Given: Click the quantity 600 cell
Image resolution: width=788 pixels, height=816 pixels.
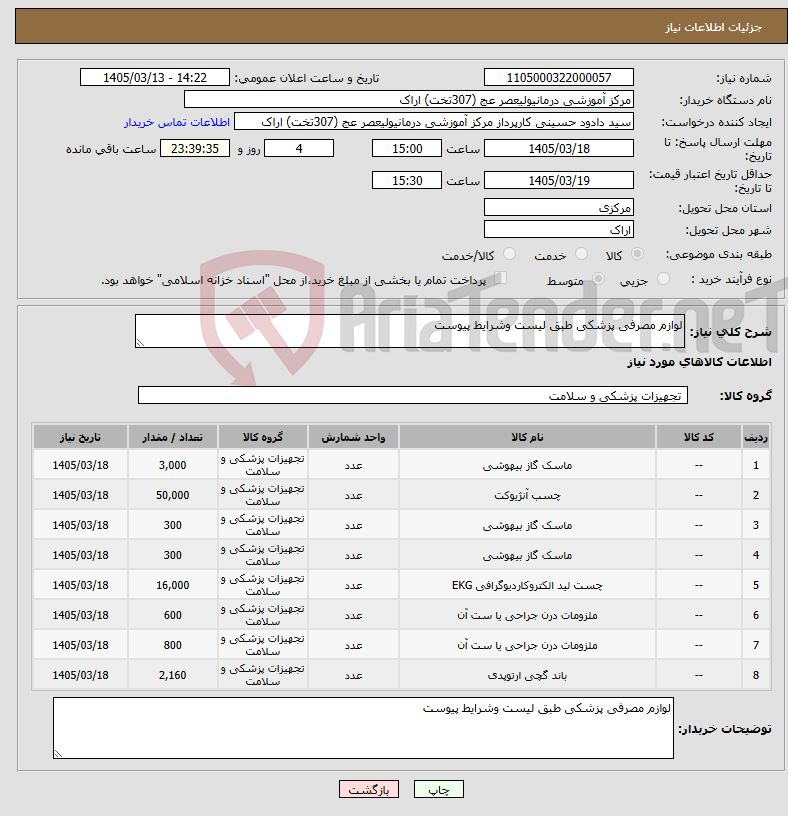Looking at the screenshot, I should pos(173,616).
